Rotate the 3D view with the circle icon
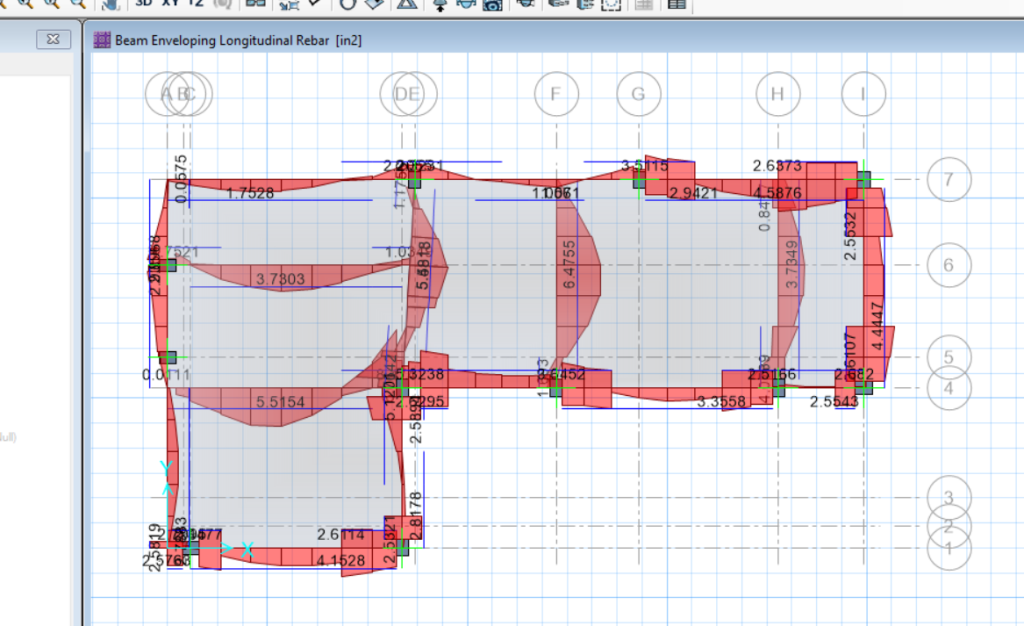Image resolution: width=1024 pixels, height=626 pixels. [x=348, y=4]
